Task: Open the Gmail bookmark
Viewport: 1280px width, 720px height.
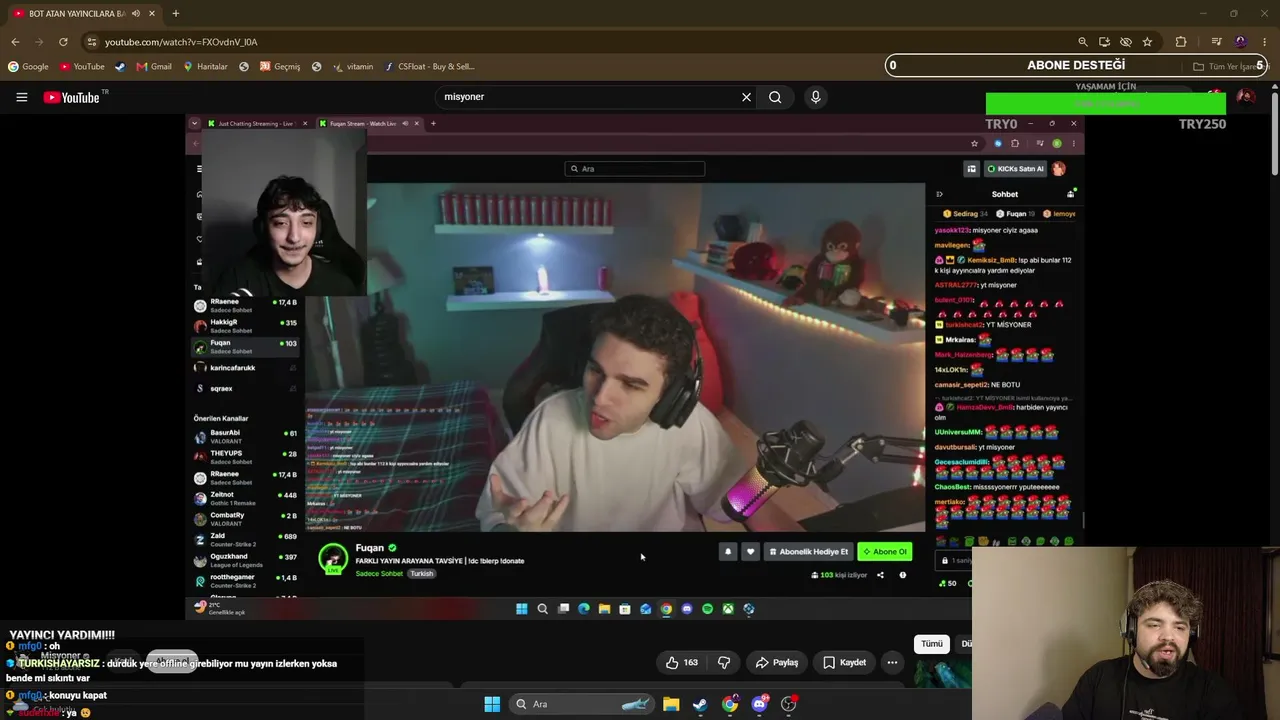Action: 154,67
